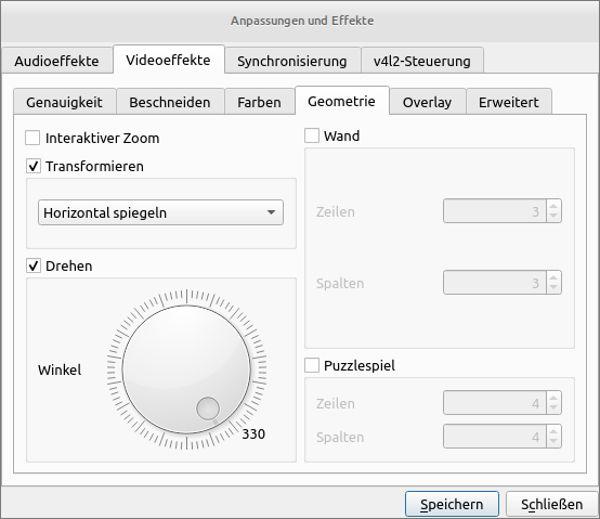This screenshot has width=600, height=519.
Task: Click the Winkel rotation dial
Action: [187, 370]
